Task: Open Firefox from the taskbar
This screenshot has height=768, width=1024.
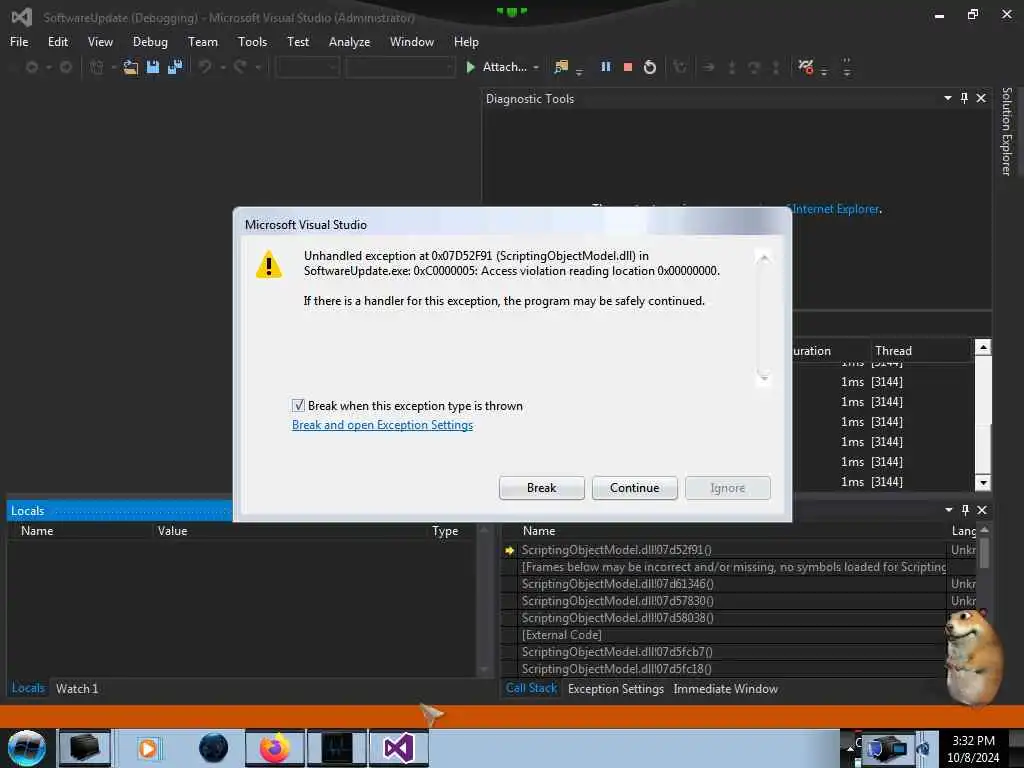Action: click(x=274, y=748)
